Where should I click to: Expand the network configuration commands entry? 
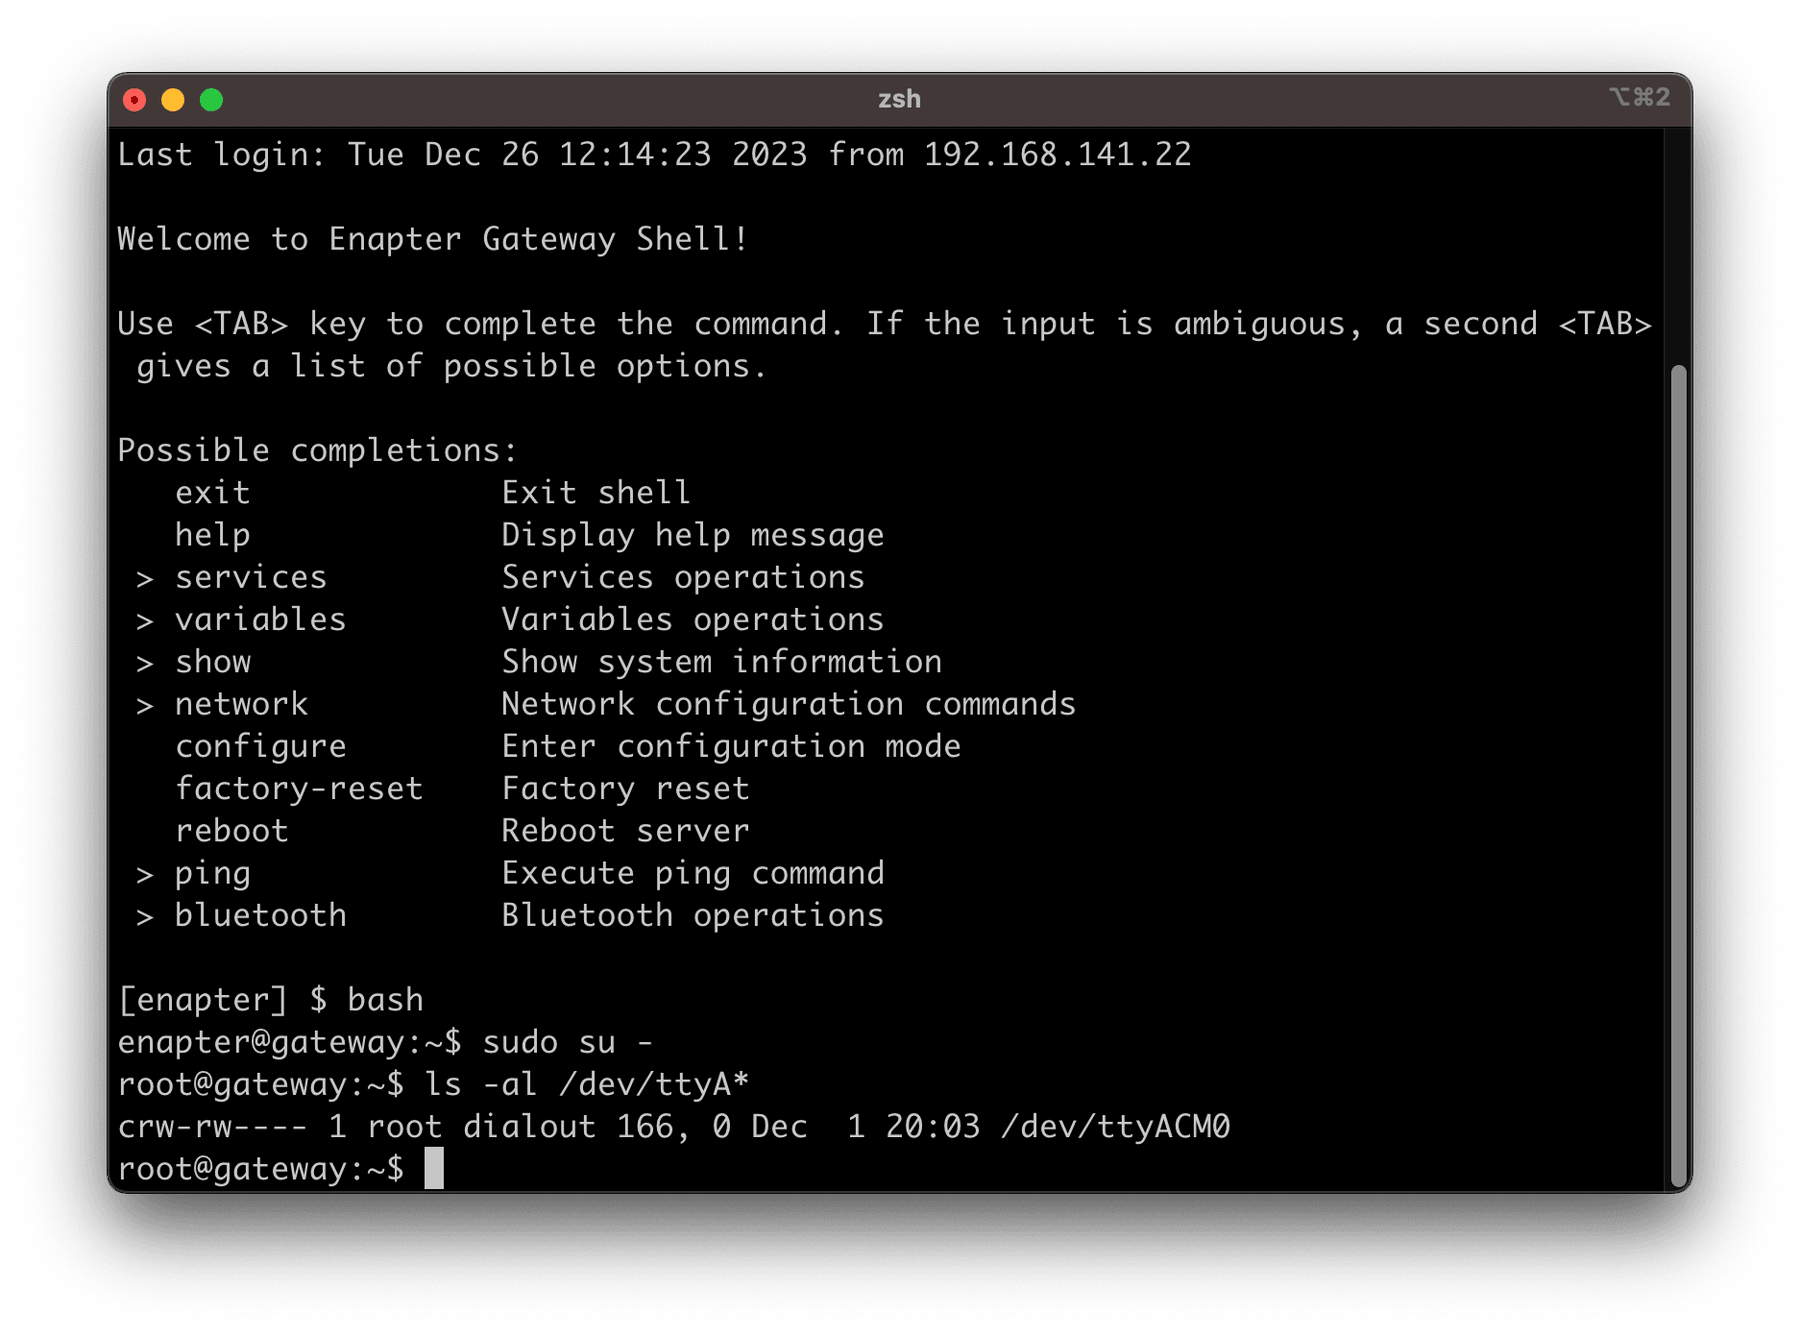(241, 703)
